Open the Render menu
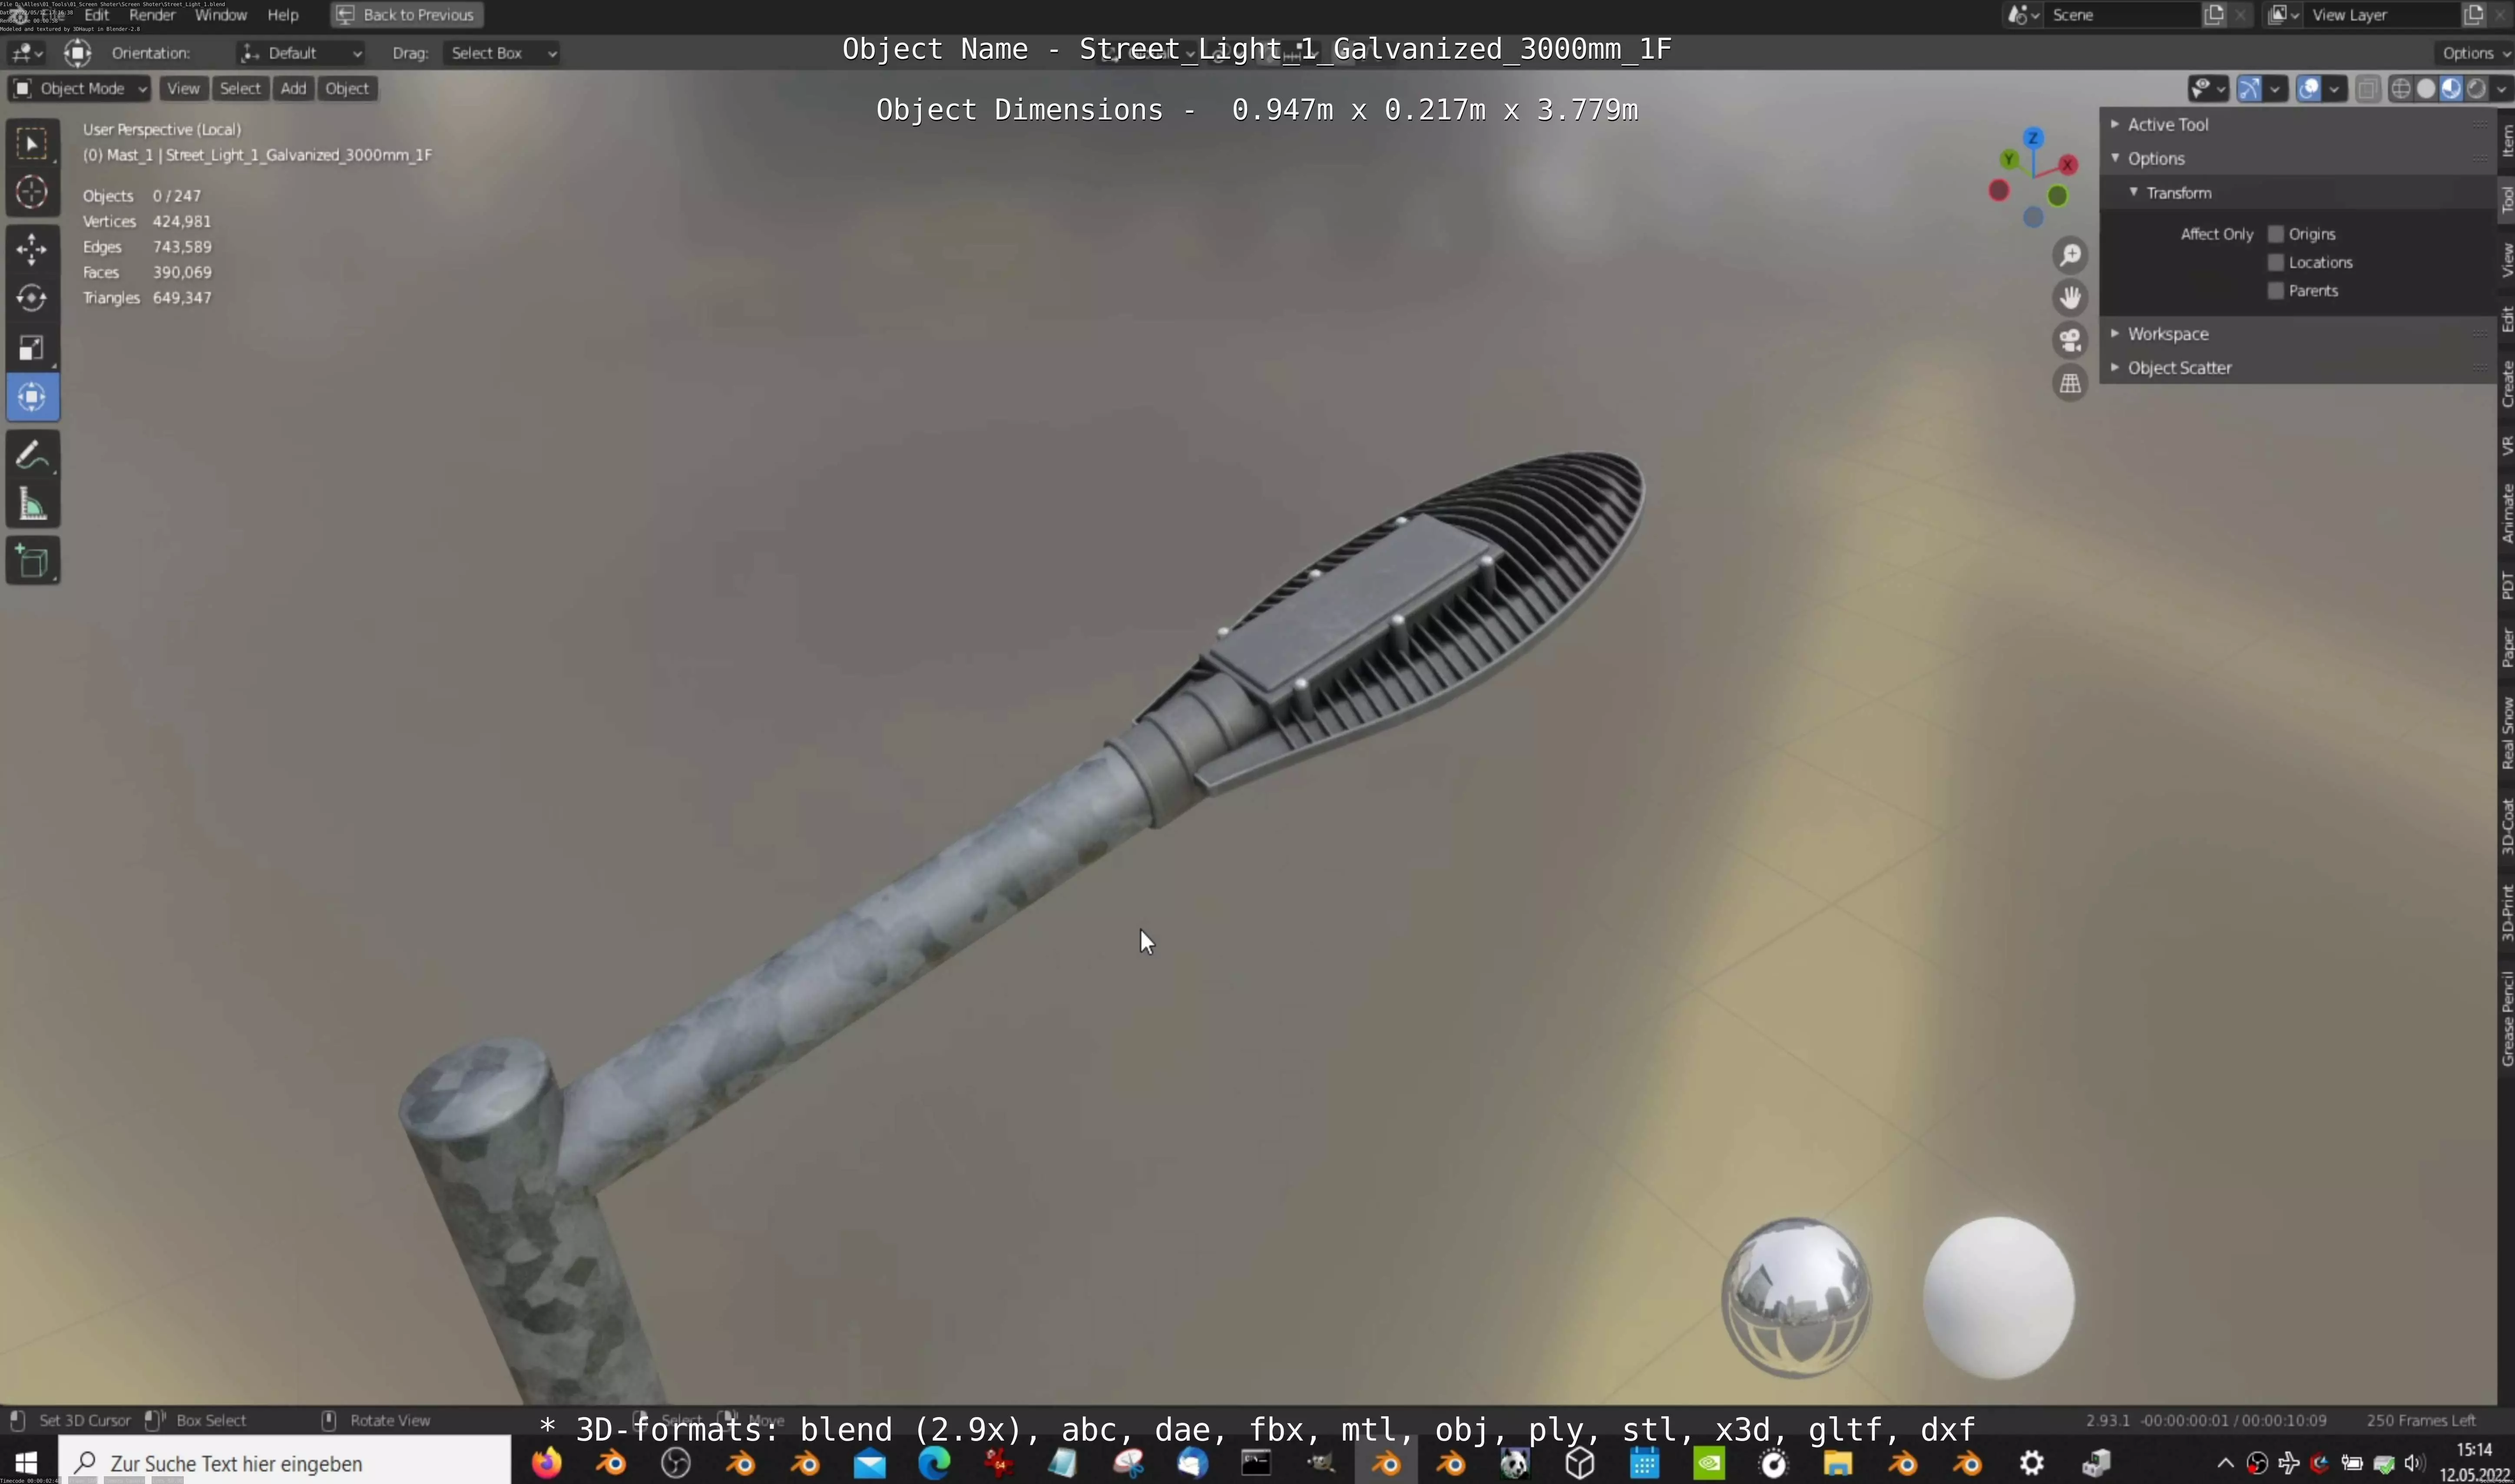The height and width of the screenshot is (1484, 2515). (x=152, y=15)
